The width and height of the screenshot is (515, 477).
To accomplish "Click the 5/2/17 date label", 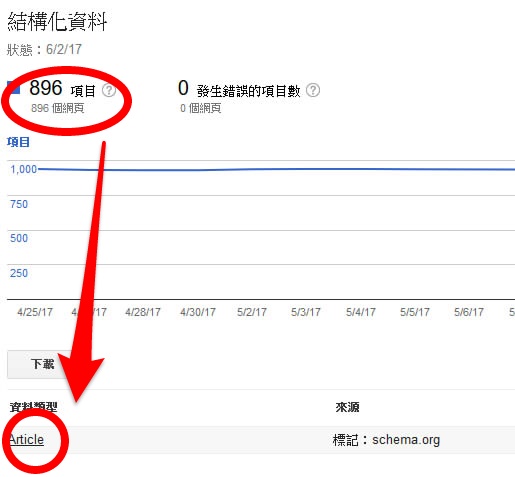I will coord(252,312).
